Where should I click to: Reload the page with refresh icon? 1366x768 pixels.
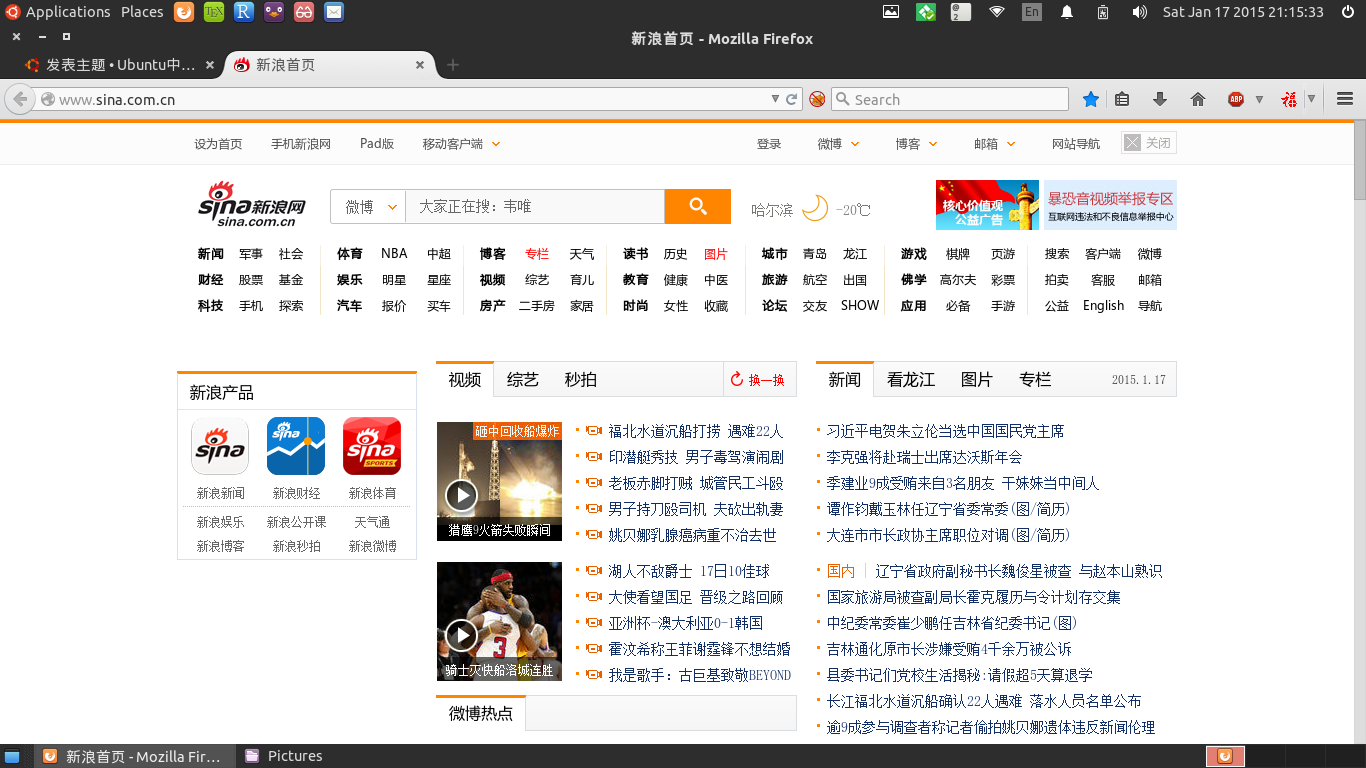point(792,99)
